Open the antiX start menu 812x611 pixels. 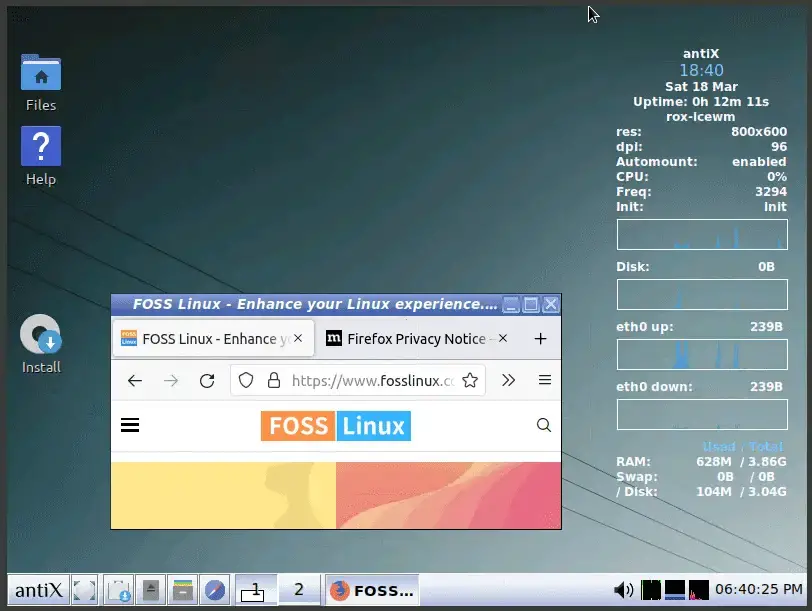(x=38, y=590)
